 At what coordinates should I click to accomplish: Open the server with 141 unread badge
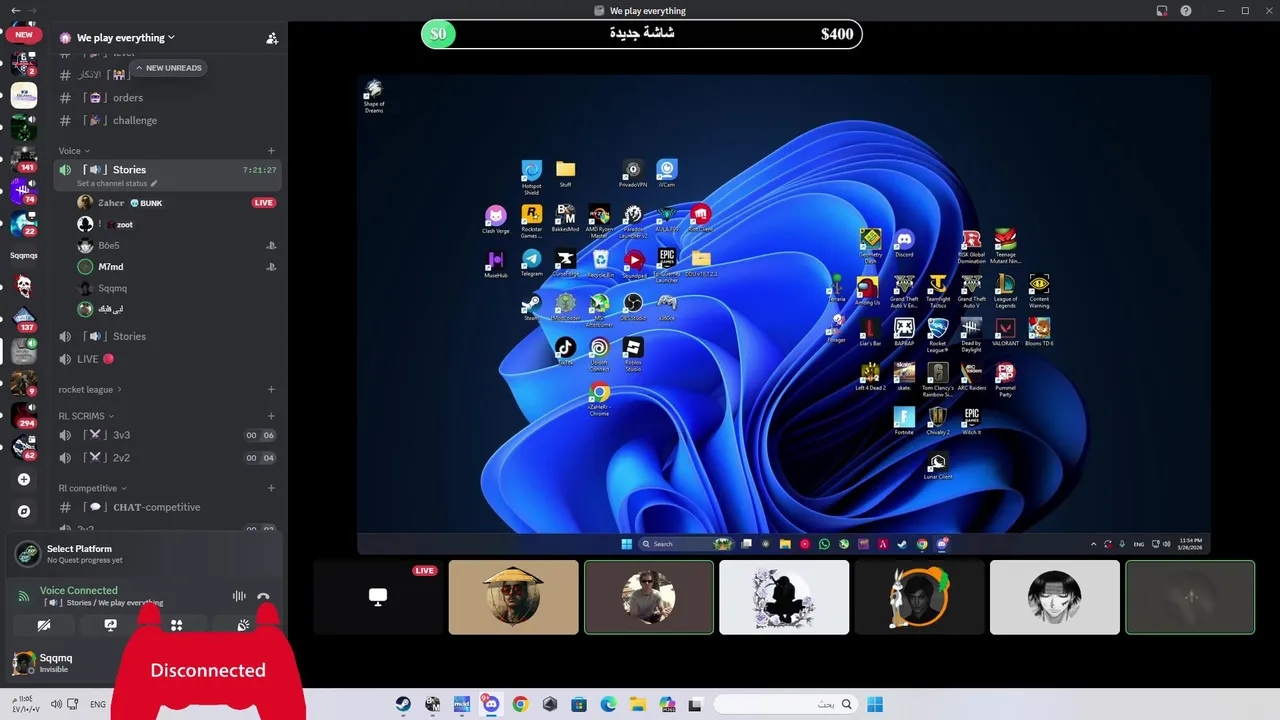click(x=24, y=160)
